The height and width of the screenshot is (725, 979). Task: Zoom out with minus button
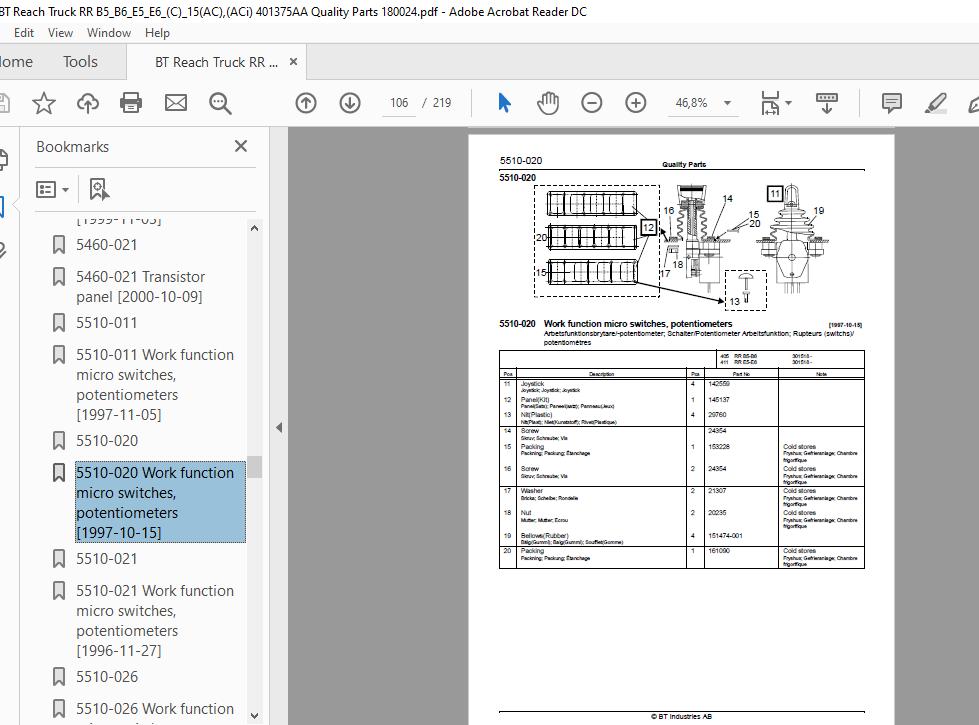(x=591, y=103)
